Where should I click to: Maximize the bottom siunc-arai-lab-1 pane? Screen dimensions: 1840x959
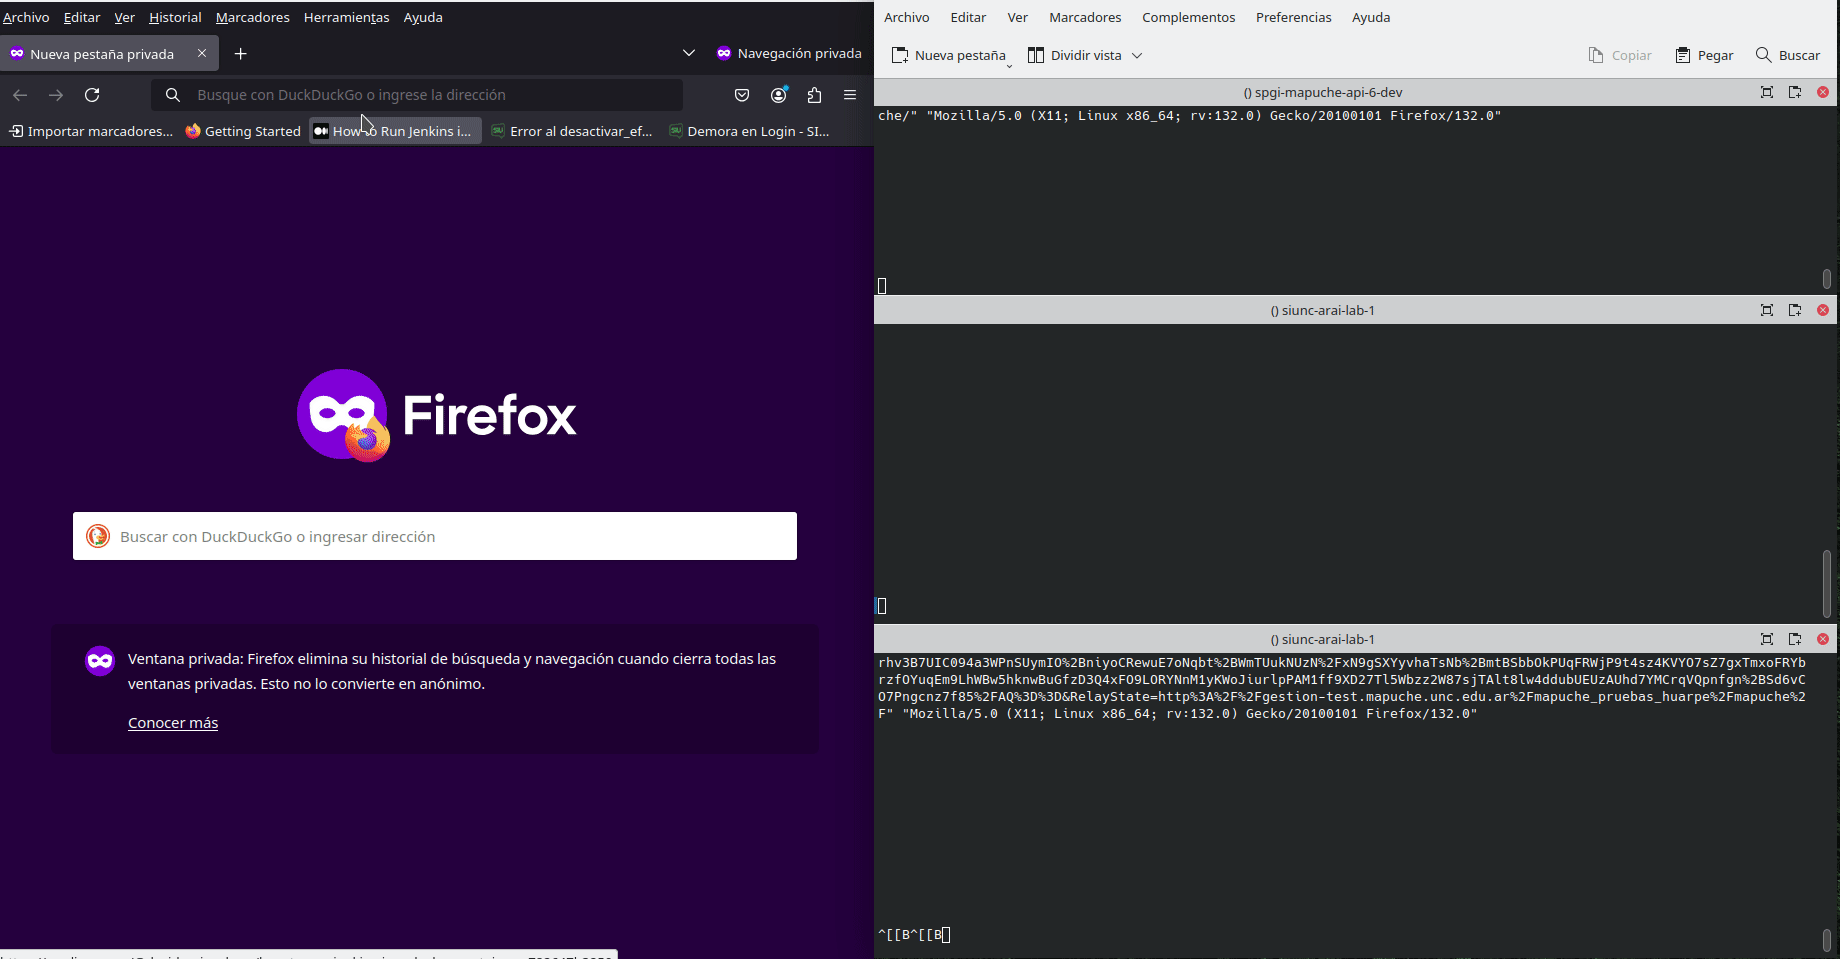click(x=1767, y=639)
